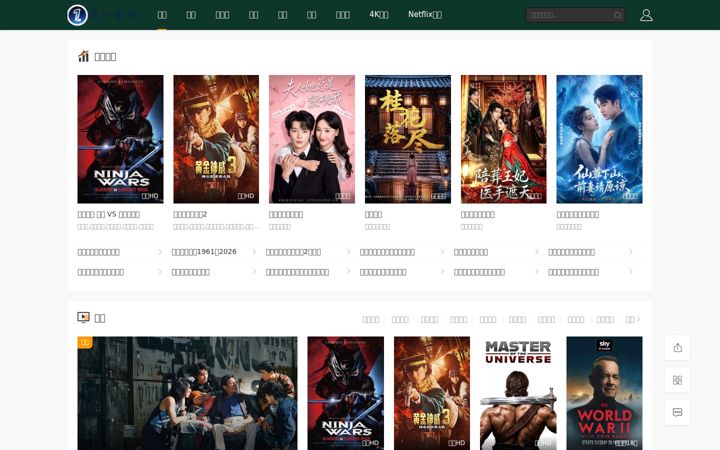Click the video screen play section icon
The width and height of the screenshot is (720, 450).
point(83,317)
